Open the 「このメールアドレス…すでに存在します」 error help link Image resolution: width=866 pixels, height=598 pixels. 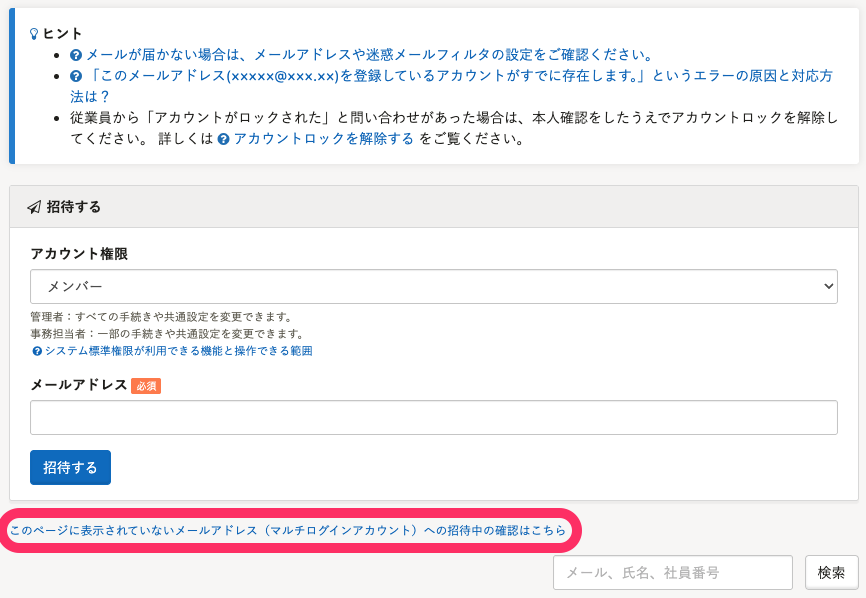pos(450,76)
